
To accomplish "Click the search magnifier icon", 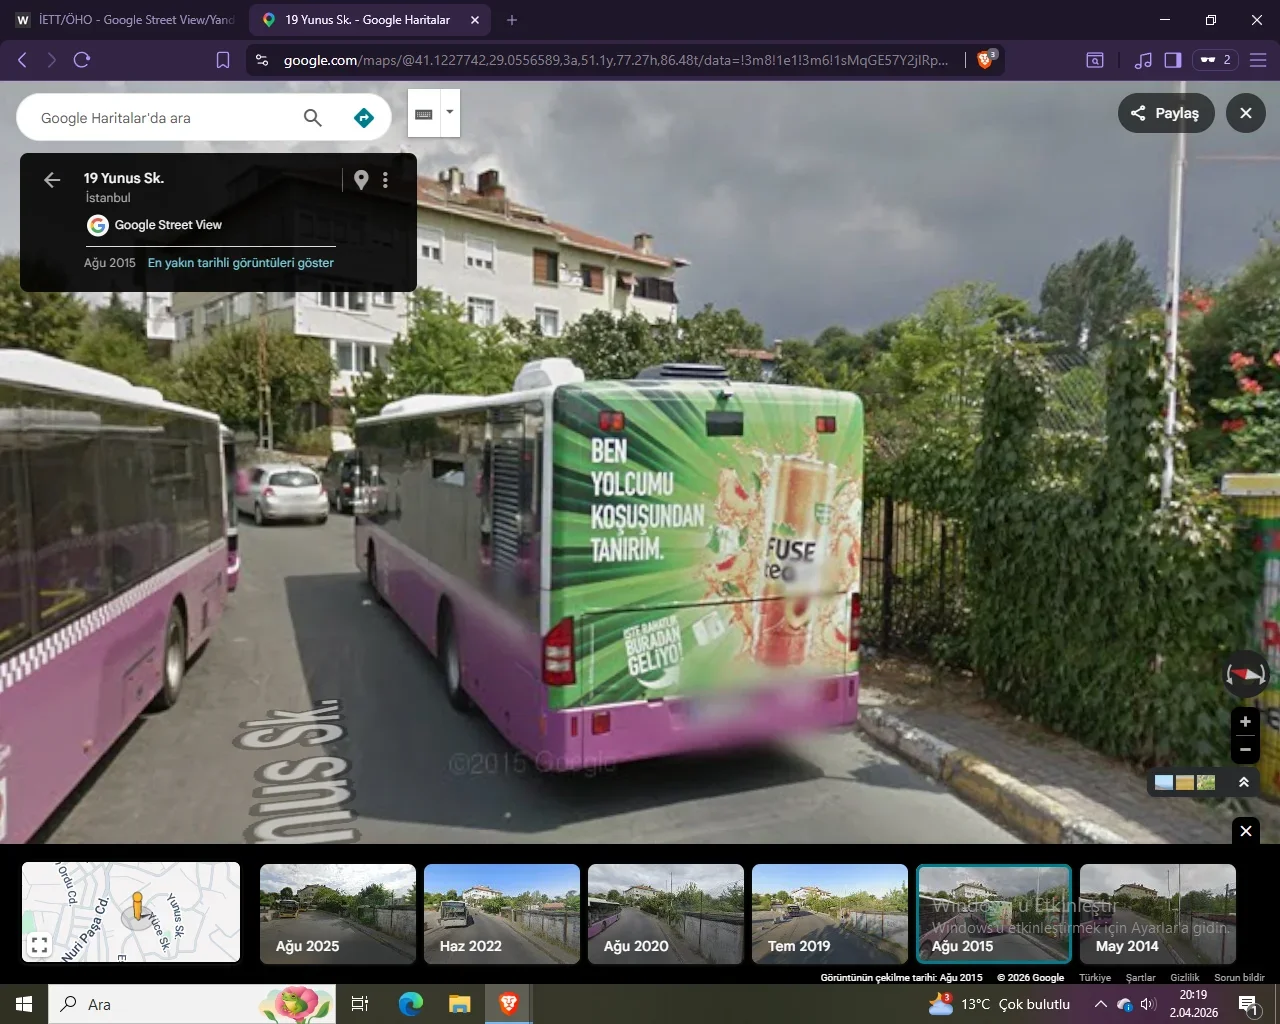I will [x=313, y=118].
